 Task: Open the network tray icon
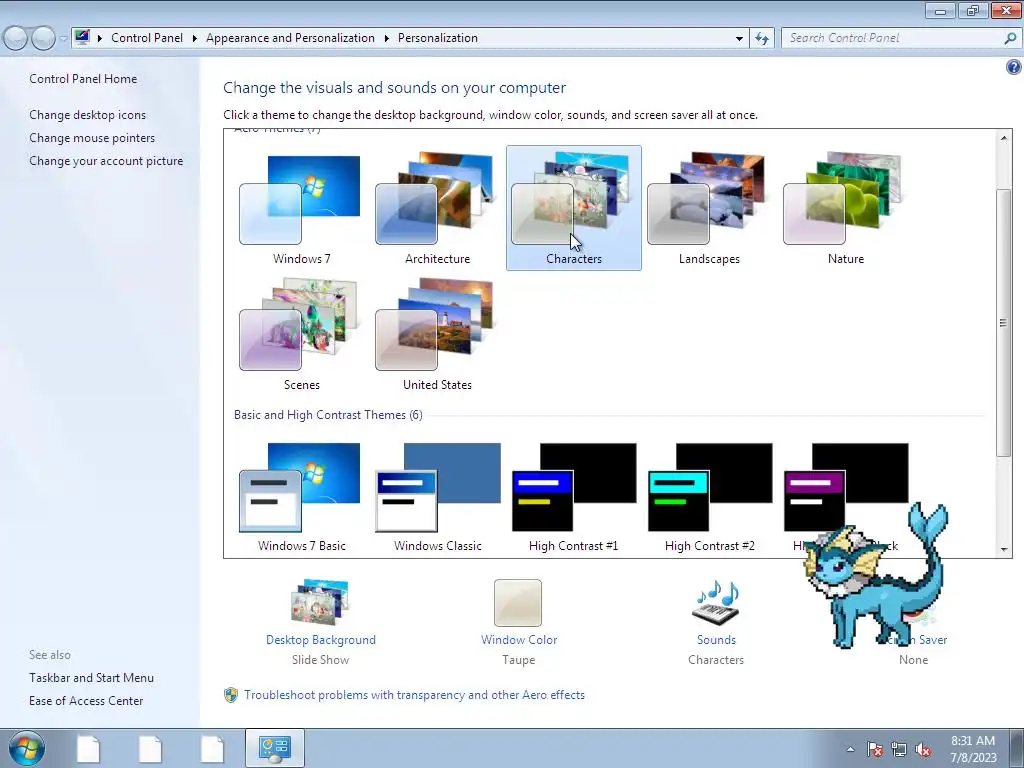[x=899, y=750]
